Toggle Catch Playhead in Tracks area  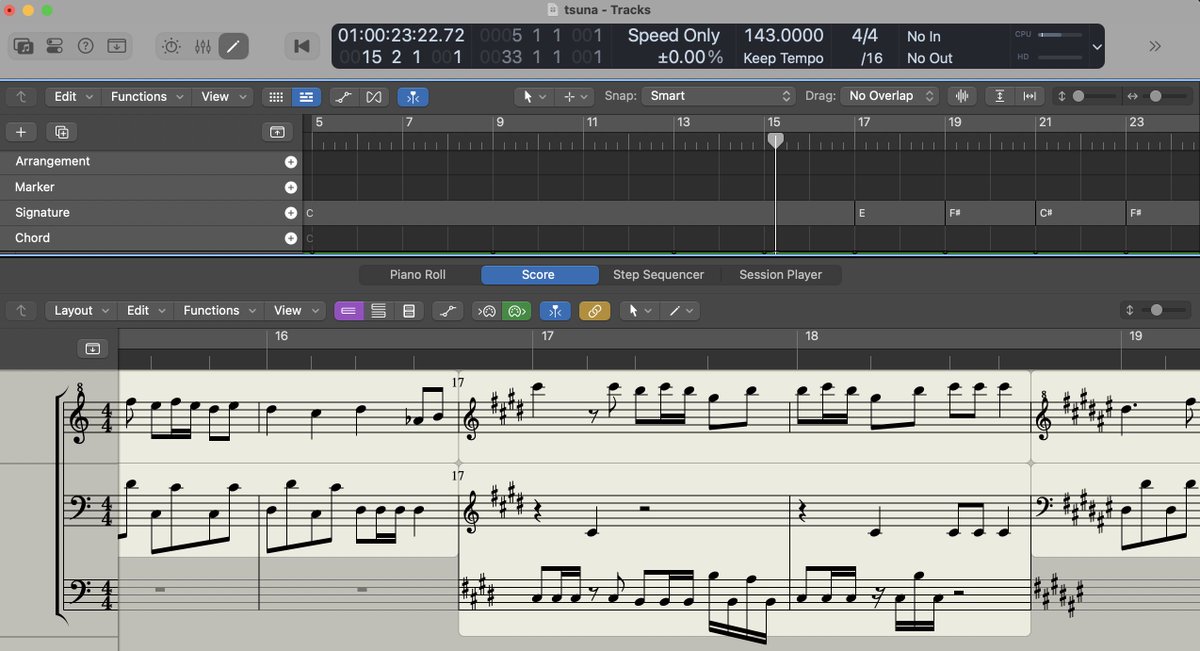(413, 97)
